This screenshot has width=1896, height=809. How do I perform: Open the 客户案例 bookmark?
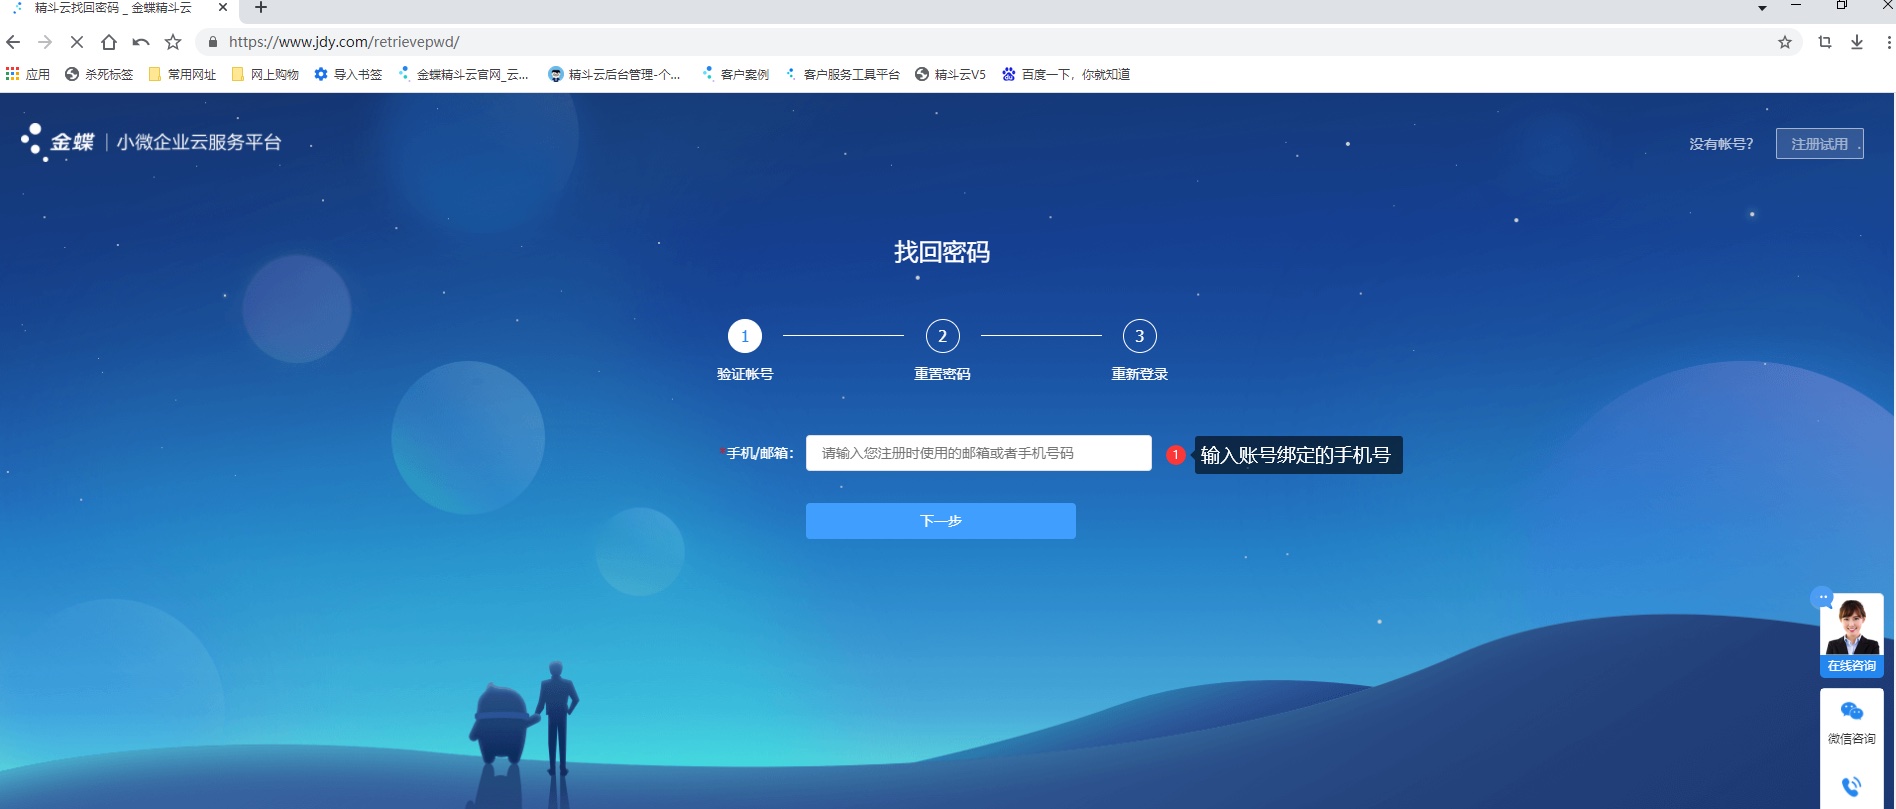[x=736, y=74]
